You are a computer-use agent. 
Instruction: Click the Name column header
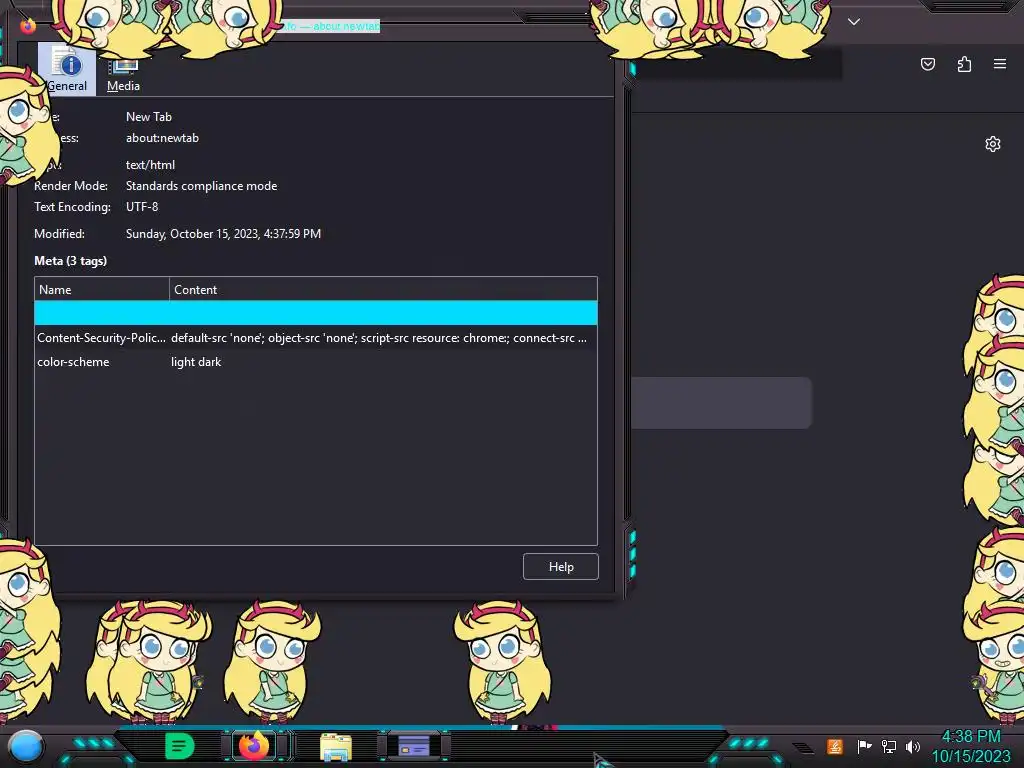pyautogui.click(x=102, y=289)
